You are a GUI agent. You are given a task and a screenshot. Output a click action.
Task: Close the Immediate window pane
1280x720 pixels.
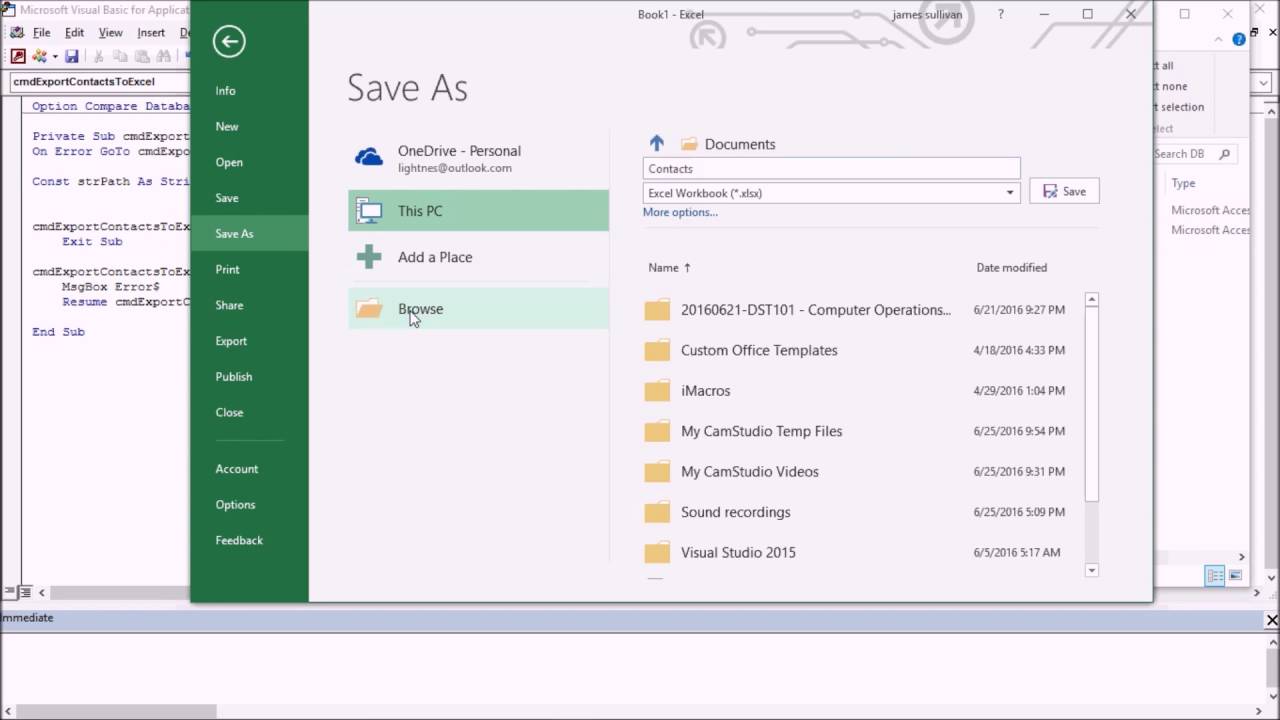[x=1272, y=620]
